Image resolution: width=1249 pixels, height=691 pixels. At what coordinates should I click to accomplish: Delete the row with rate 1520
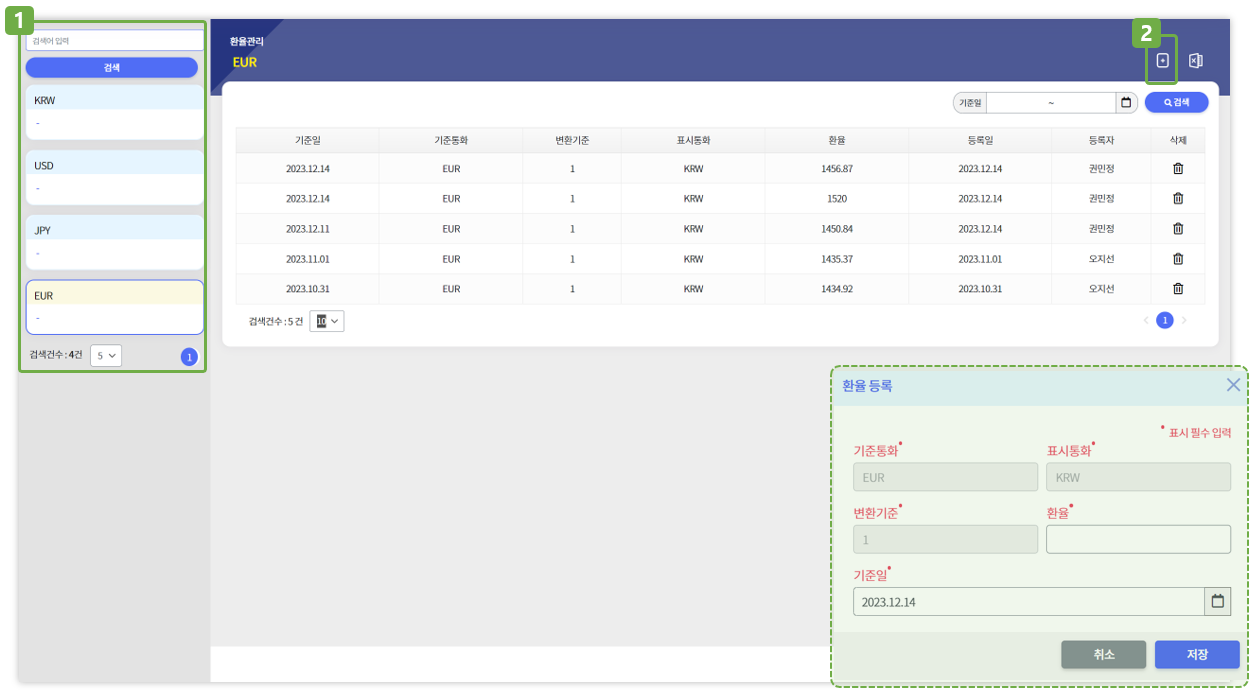(x=1178, y=199)
